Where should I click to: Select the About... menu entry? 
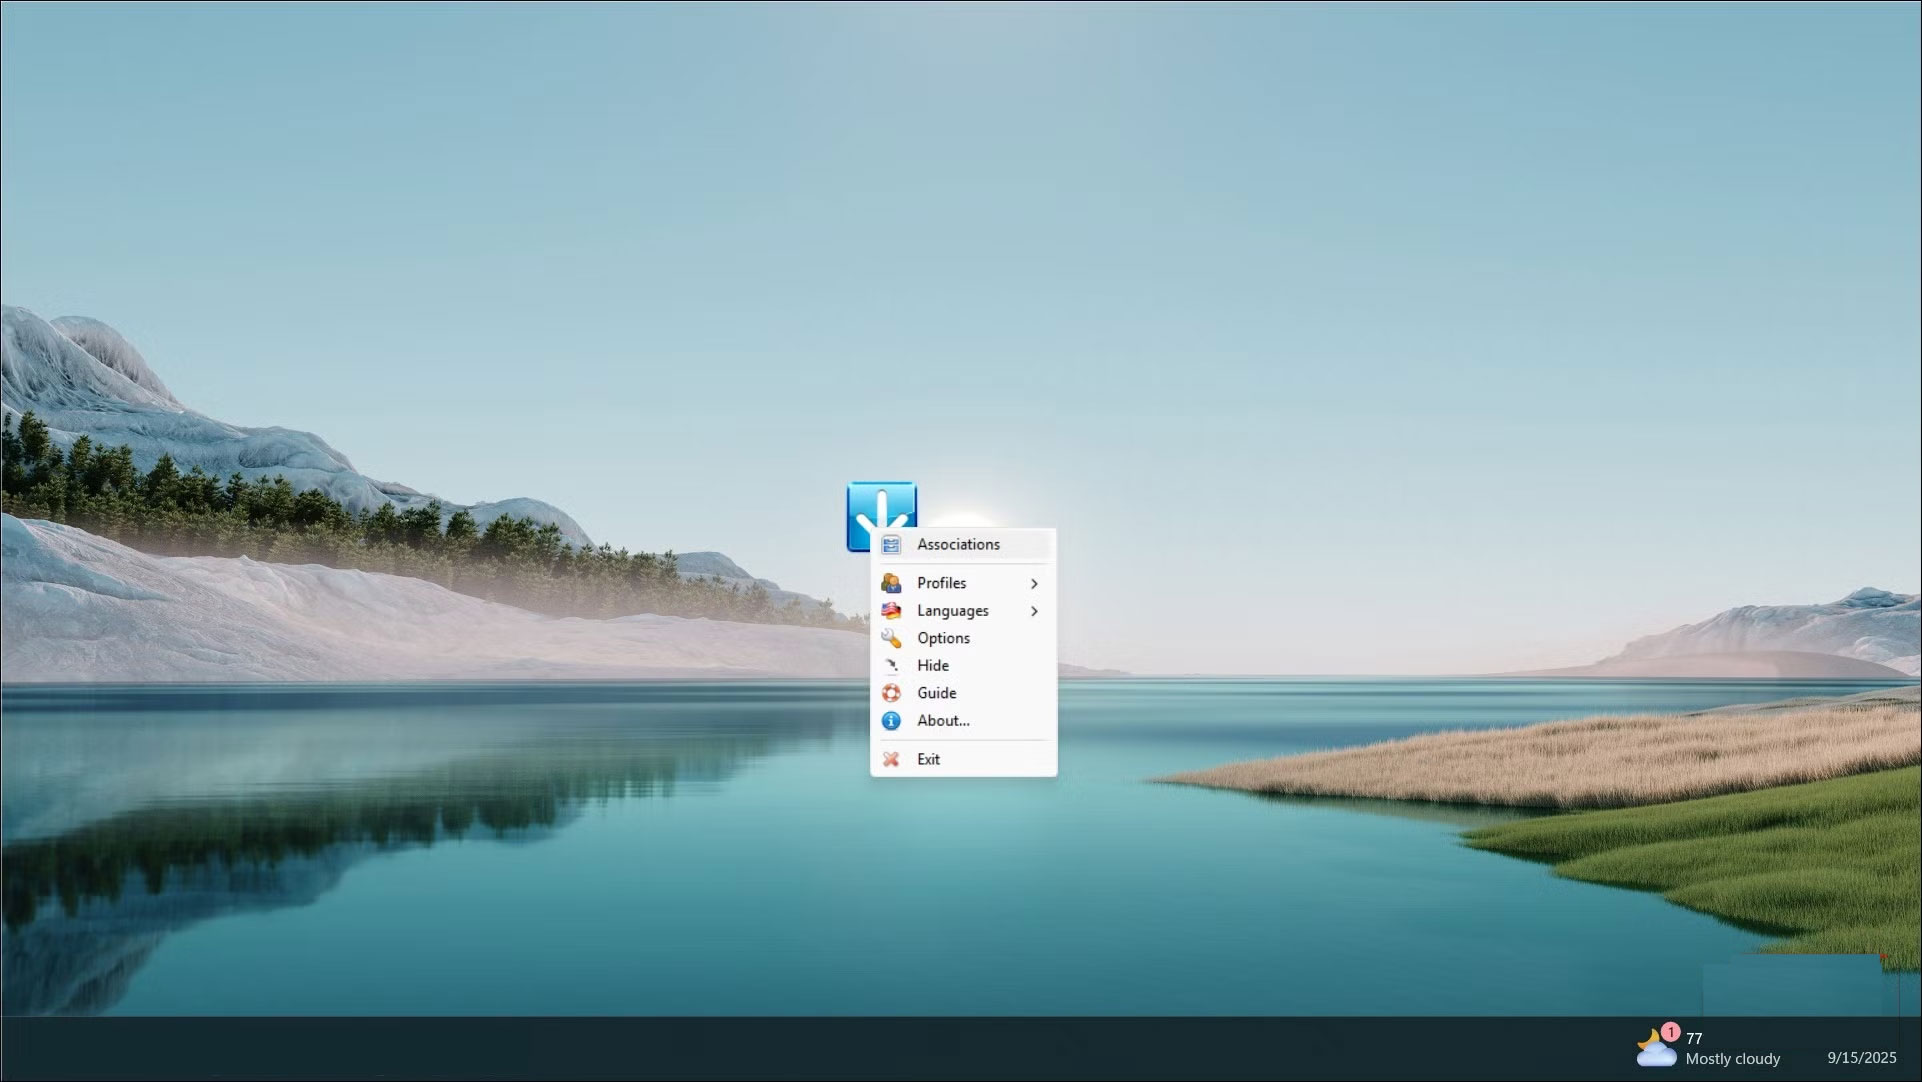tap(942, 721)
